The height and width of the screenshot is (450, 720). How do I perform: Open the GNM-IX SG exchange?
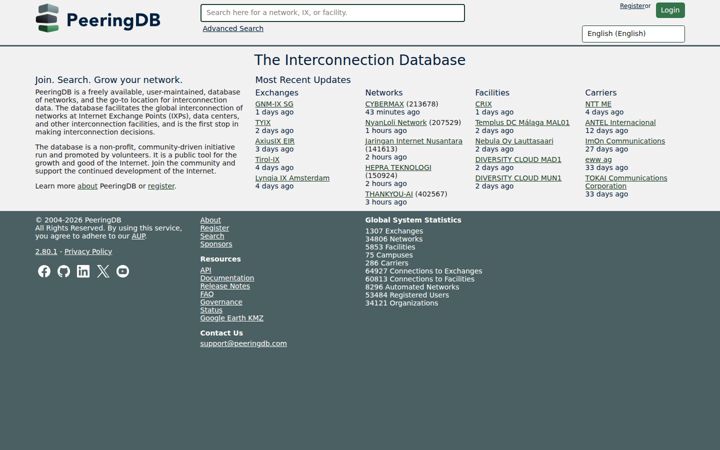[274, 104]
